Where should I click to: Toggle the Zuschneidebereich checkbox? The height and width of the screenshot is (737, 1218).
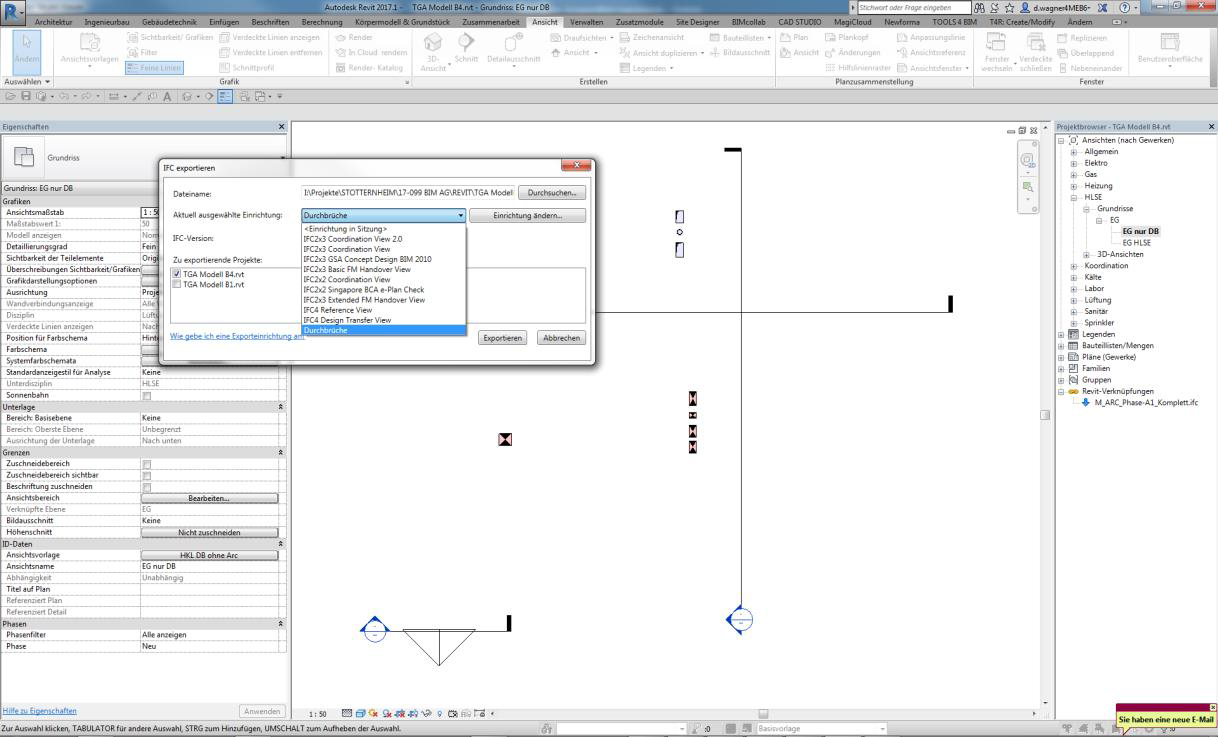(147, 464)
